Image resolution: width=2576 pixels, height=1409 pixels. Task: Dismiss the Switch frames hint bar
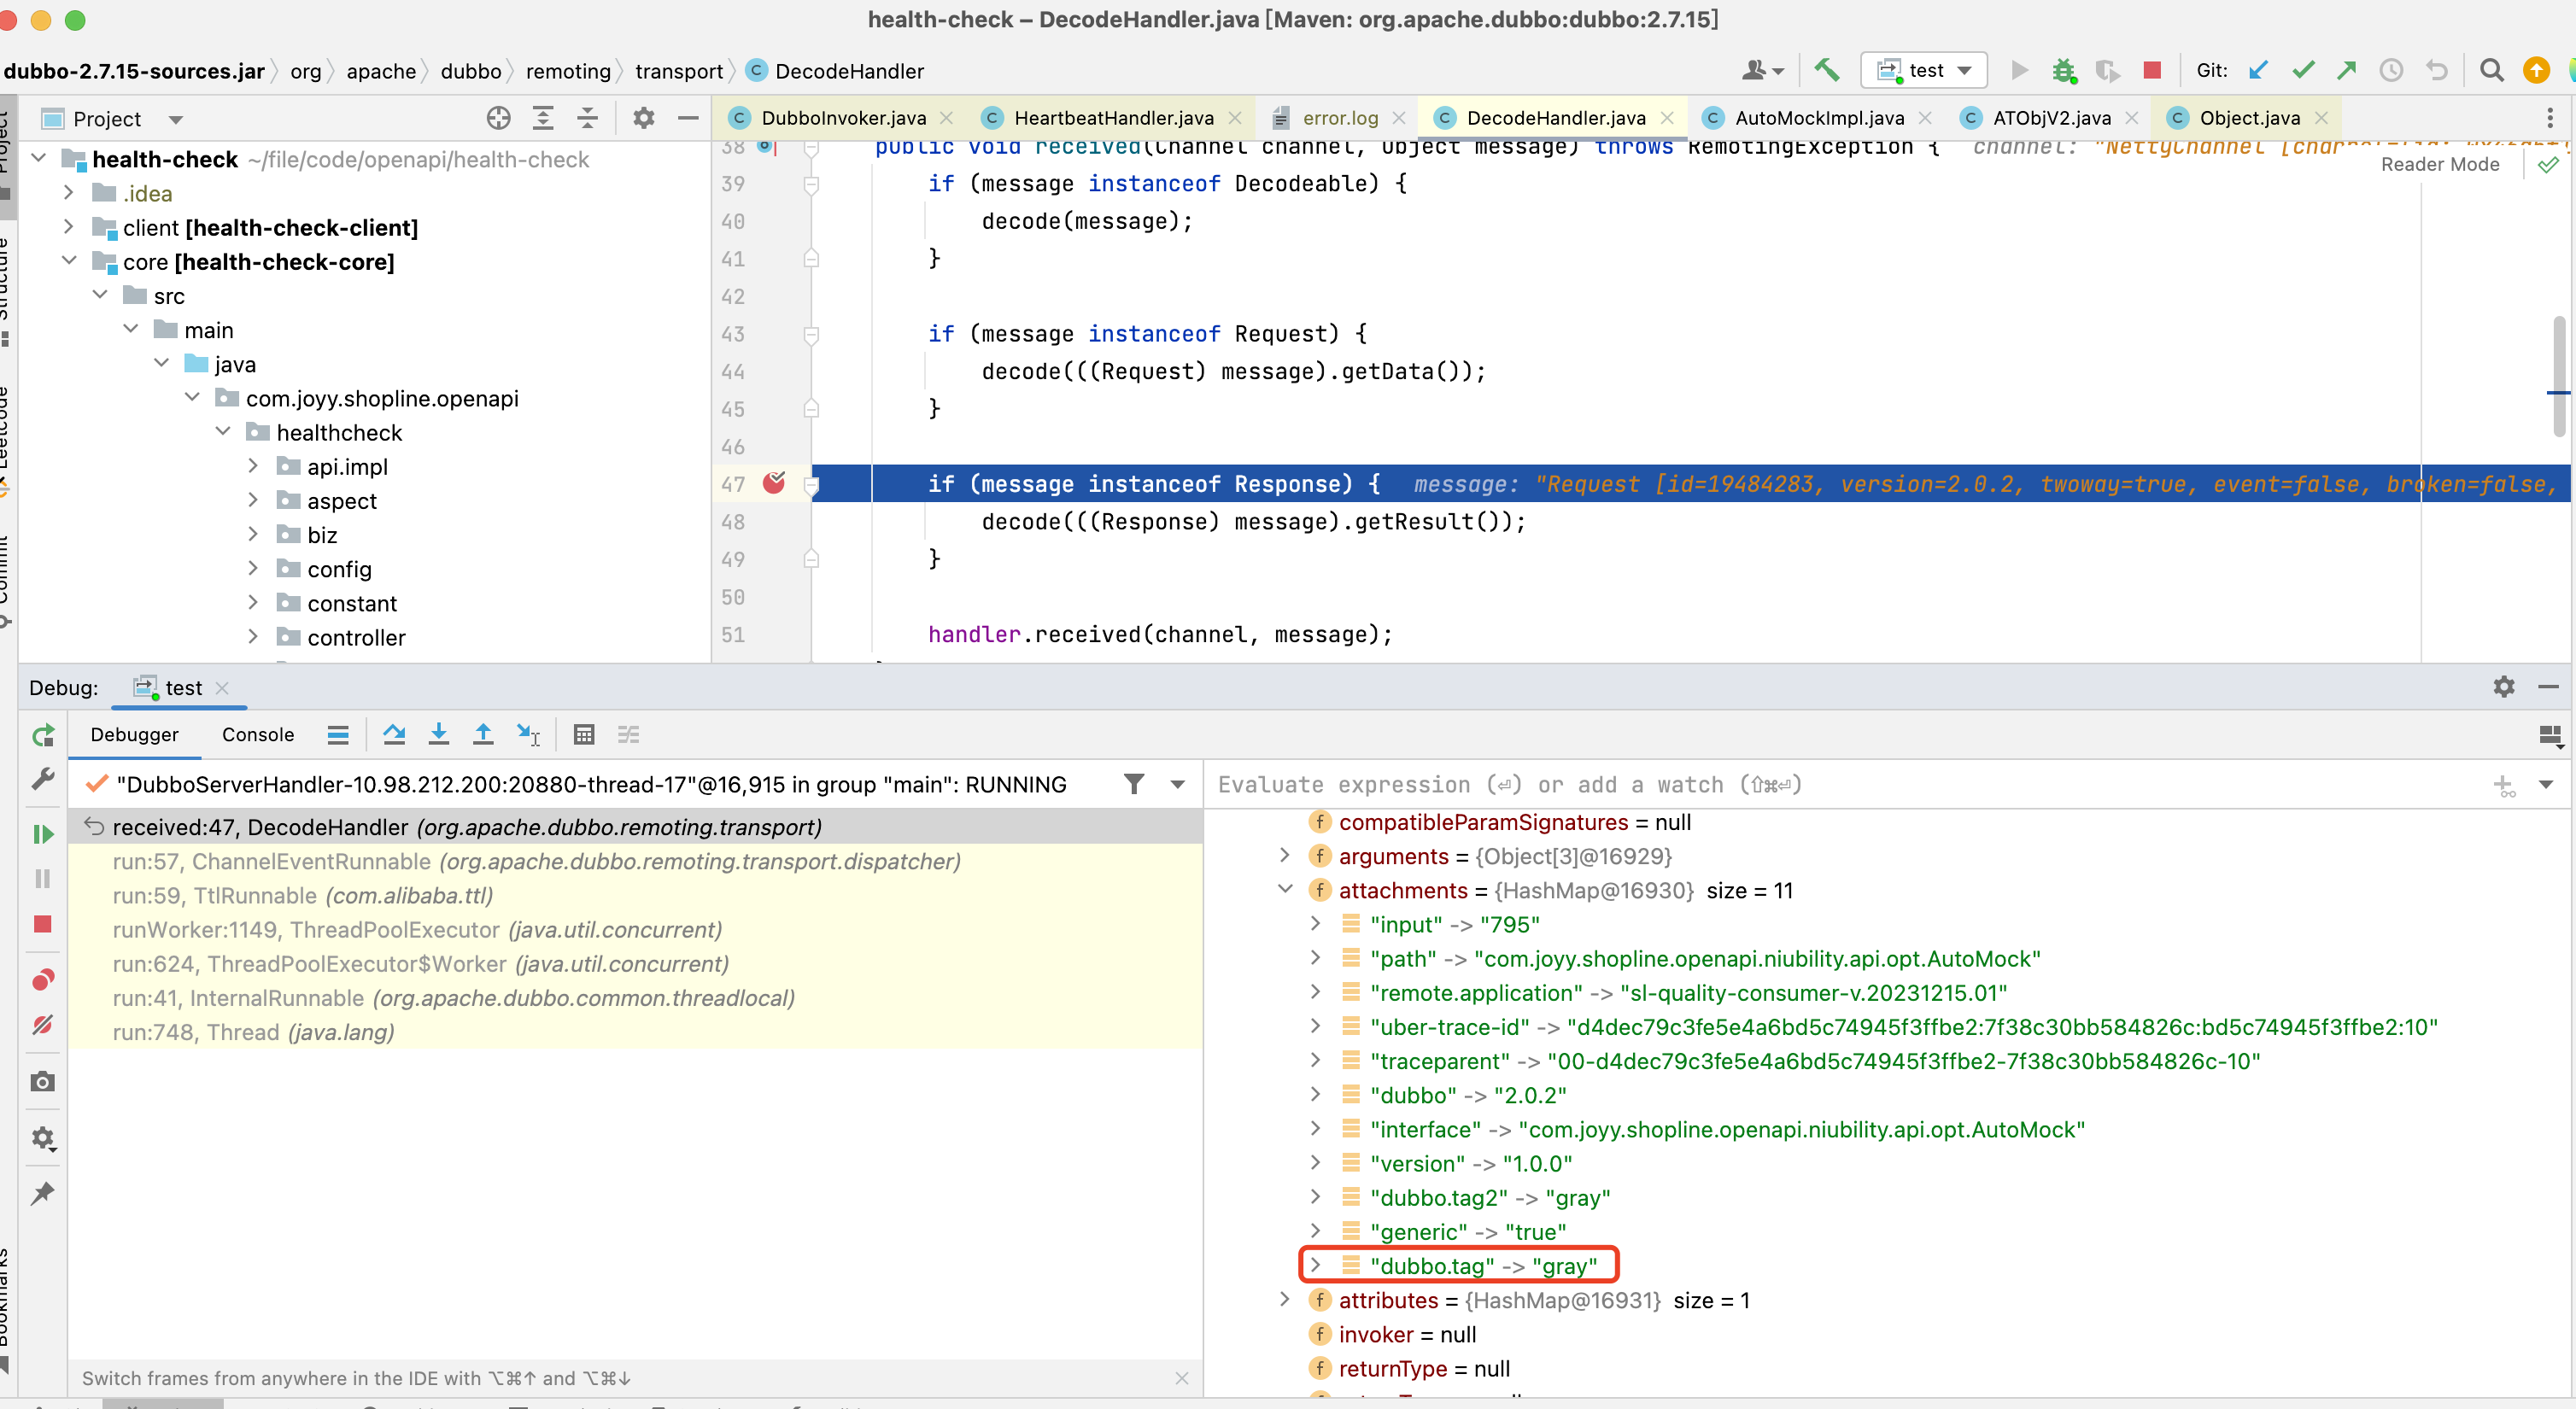point(1182,1378)
